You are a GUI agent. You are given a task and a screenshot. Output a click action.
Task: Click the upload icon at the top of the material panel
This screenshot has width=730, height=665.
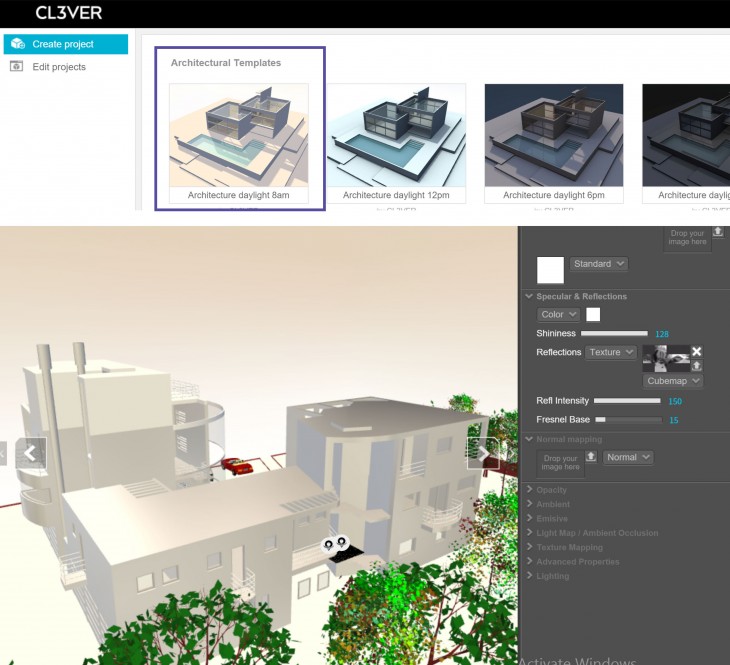point(717,232)
